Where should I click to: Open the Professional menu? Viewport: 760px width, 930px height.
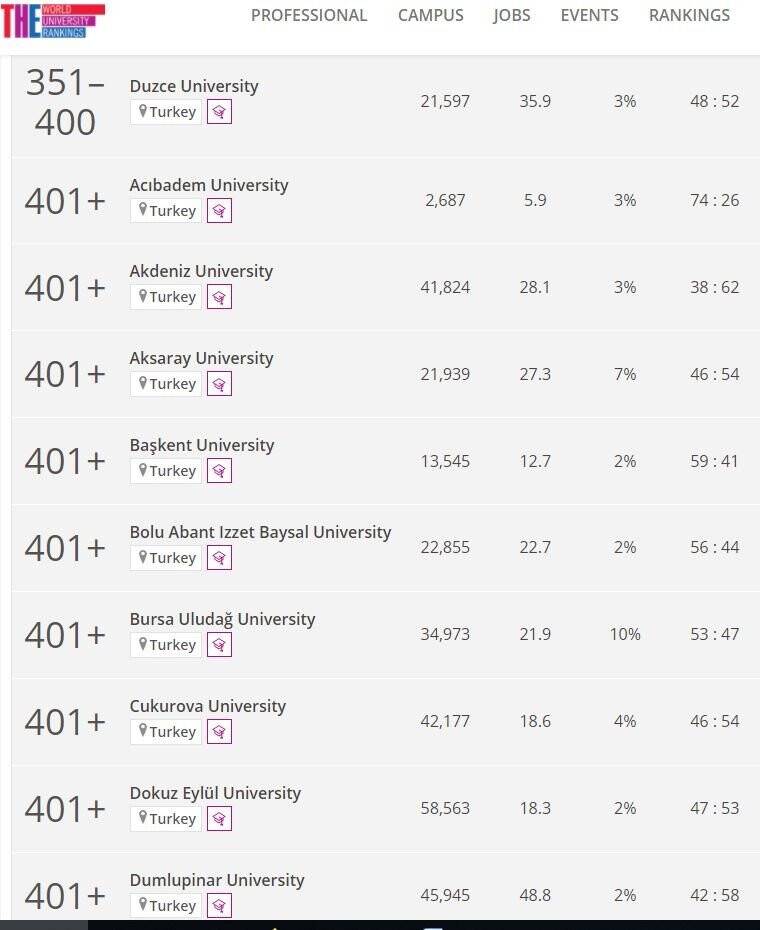[309, 15]
